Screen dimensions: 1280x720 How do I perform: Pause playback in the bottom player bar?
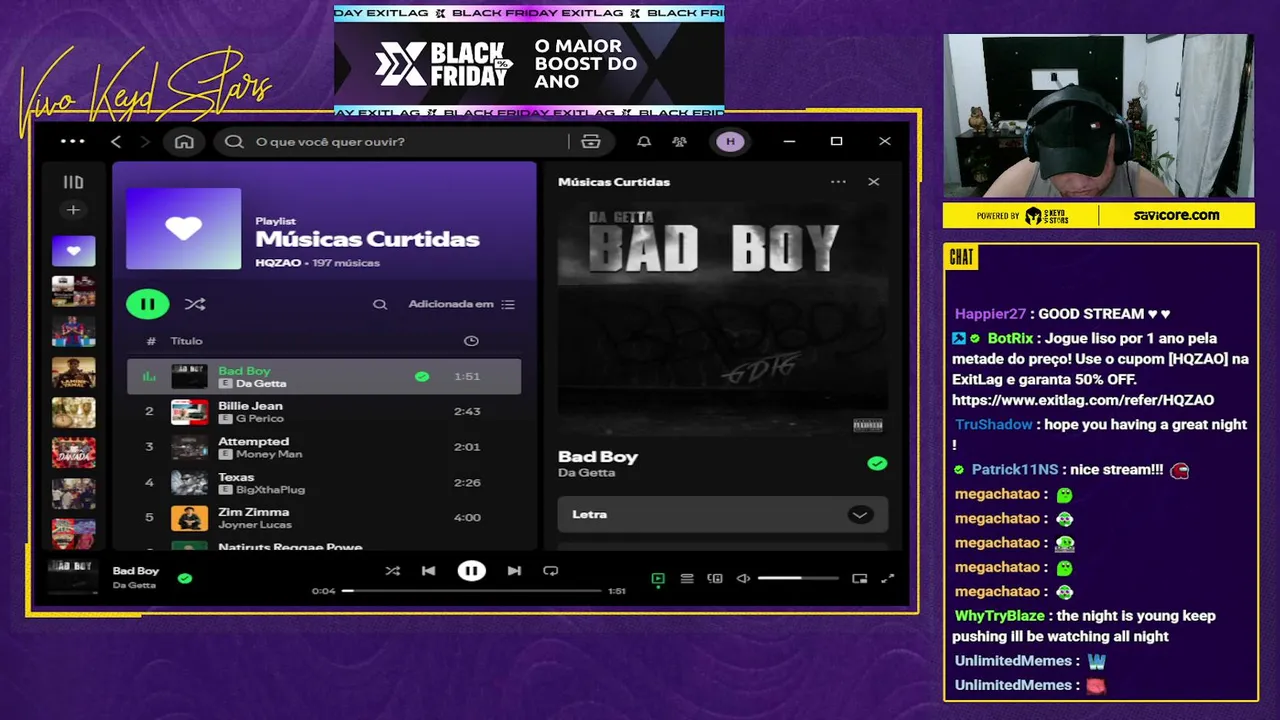(471, 571)
